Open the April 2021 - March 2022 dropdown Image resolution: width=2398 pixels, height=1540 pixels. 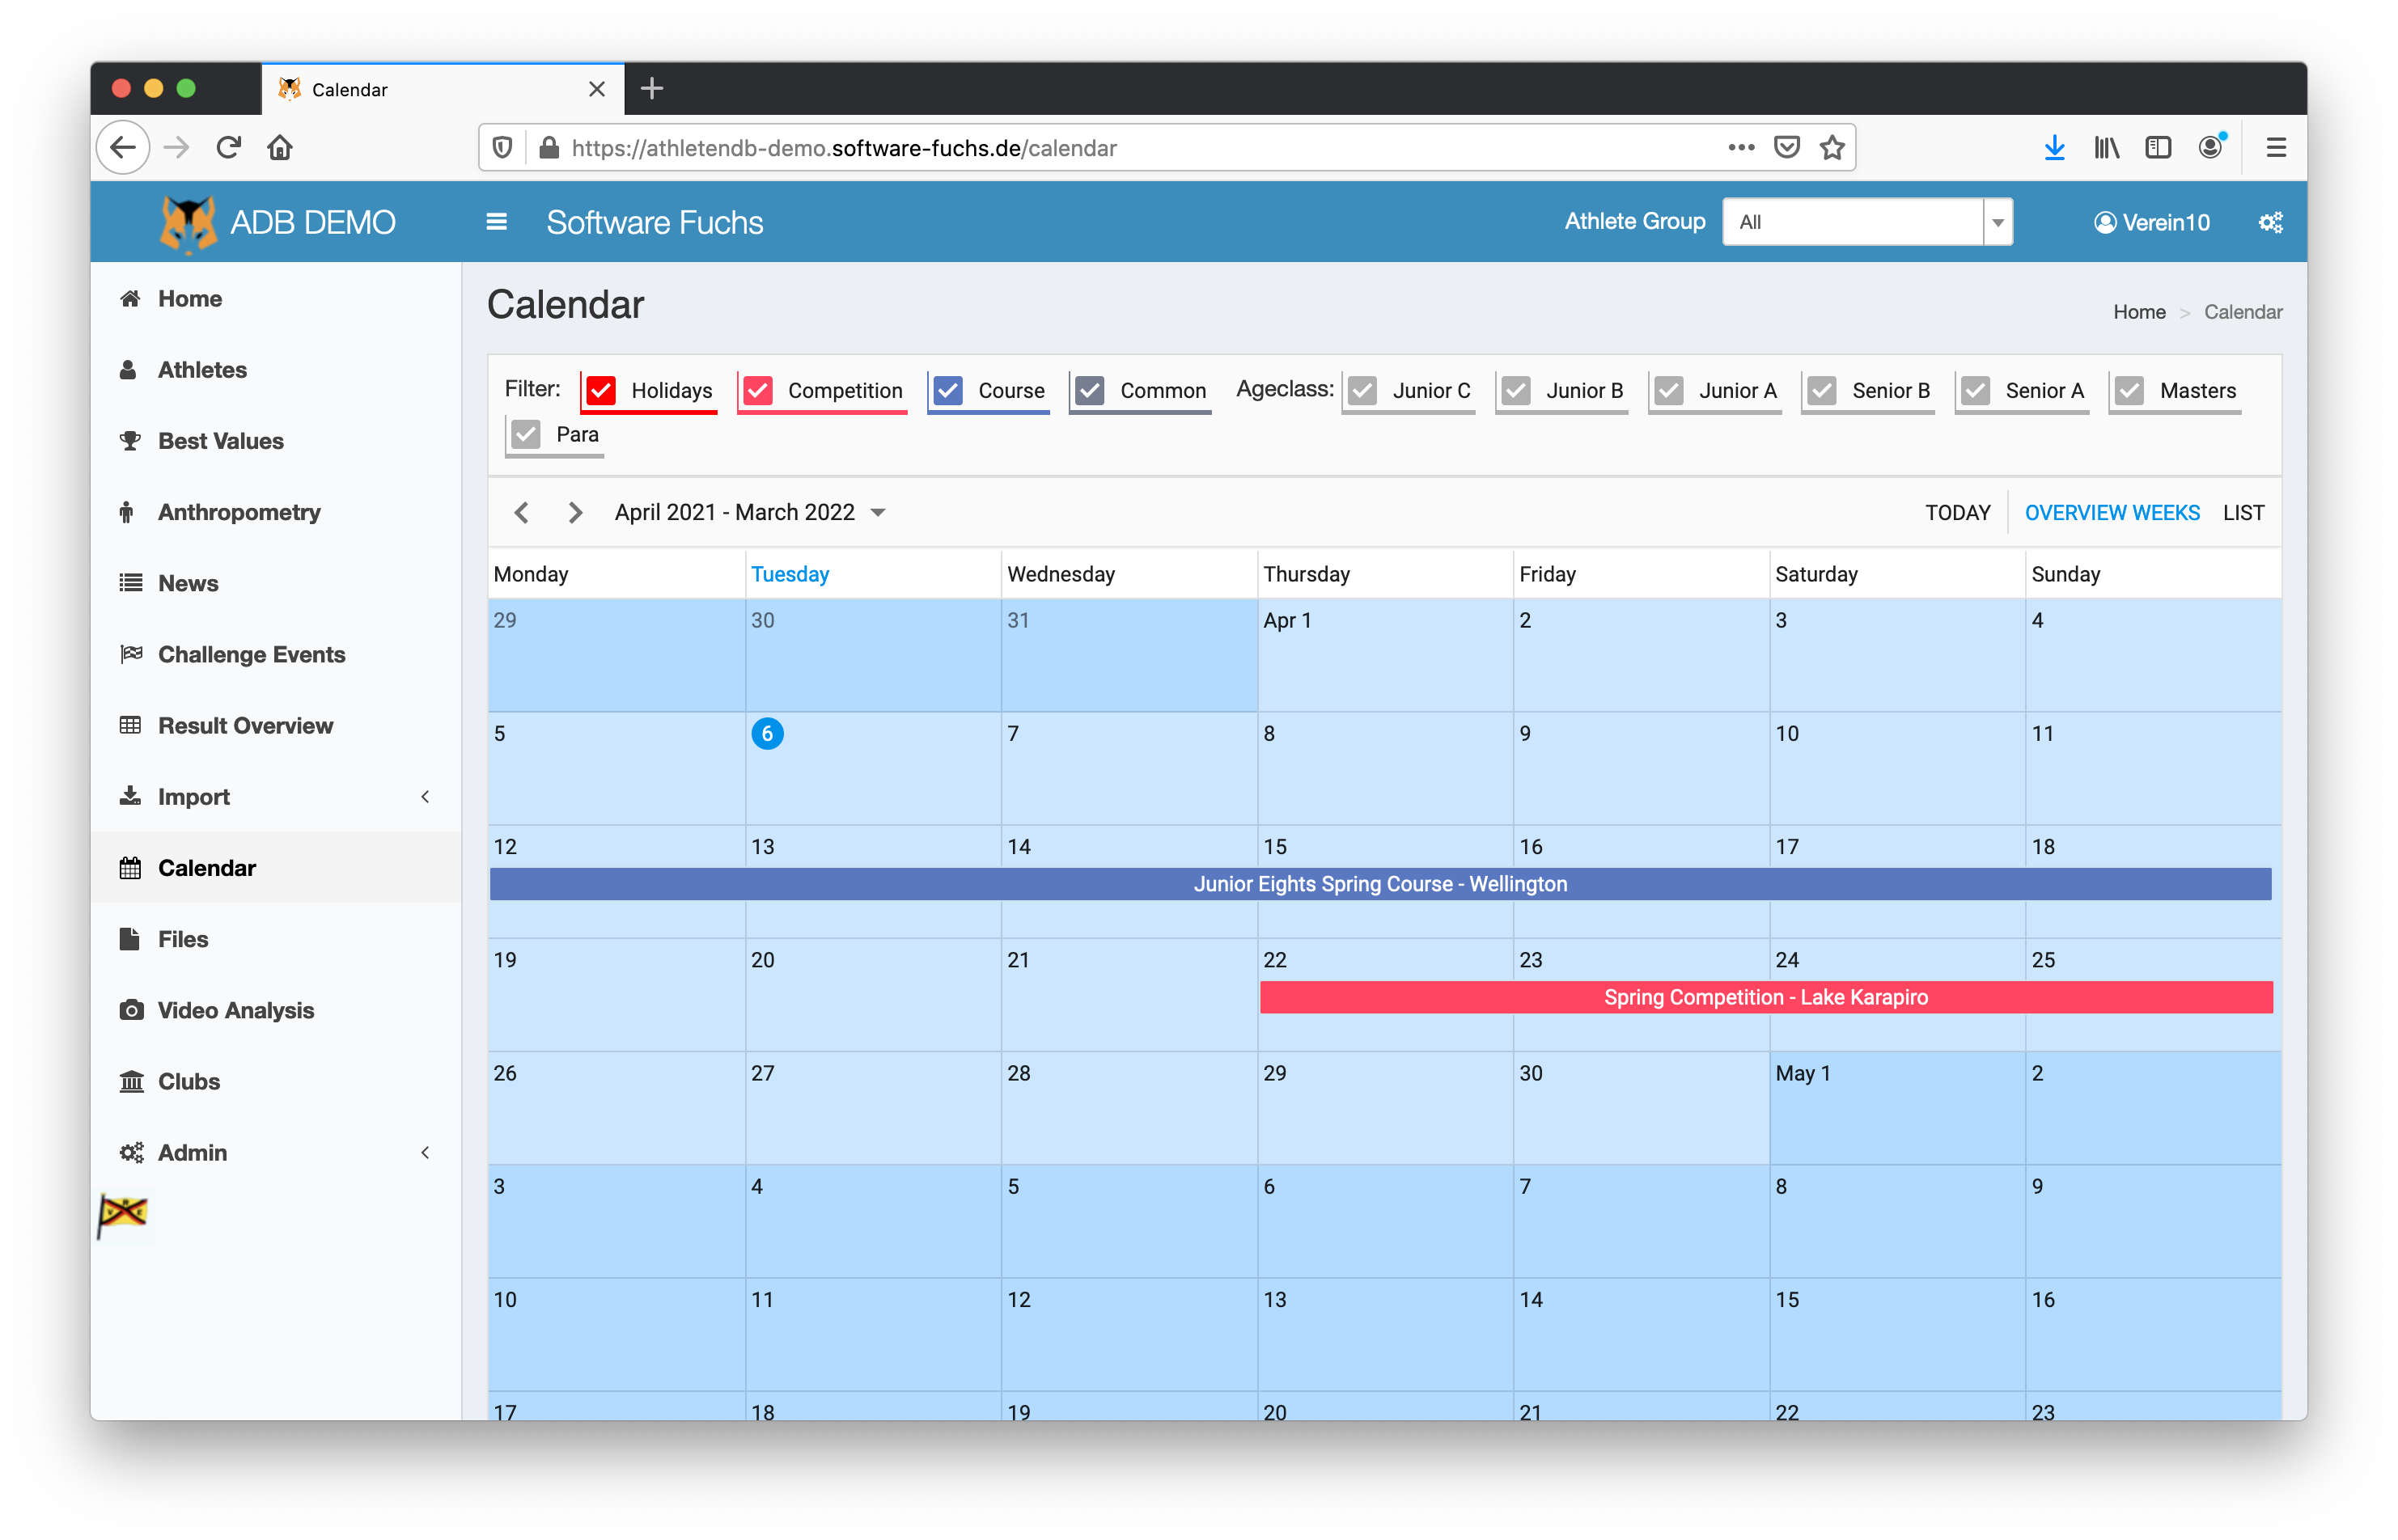[x=750, y=512]
